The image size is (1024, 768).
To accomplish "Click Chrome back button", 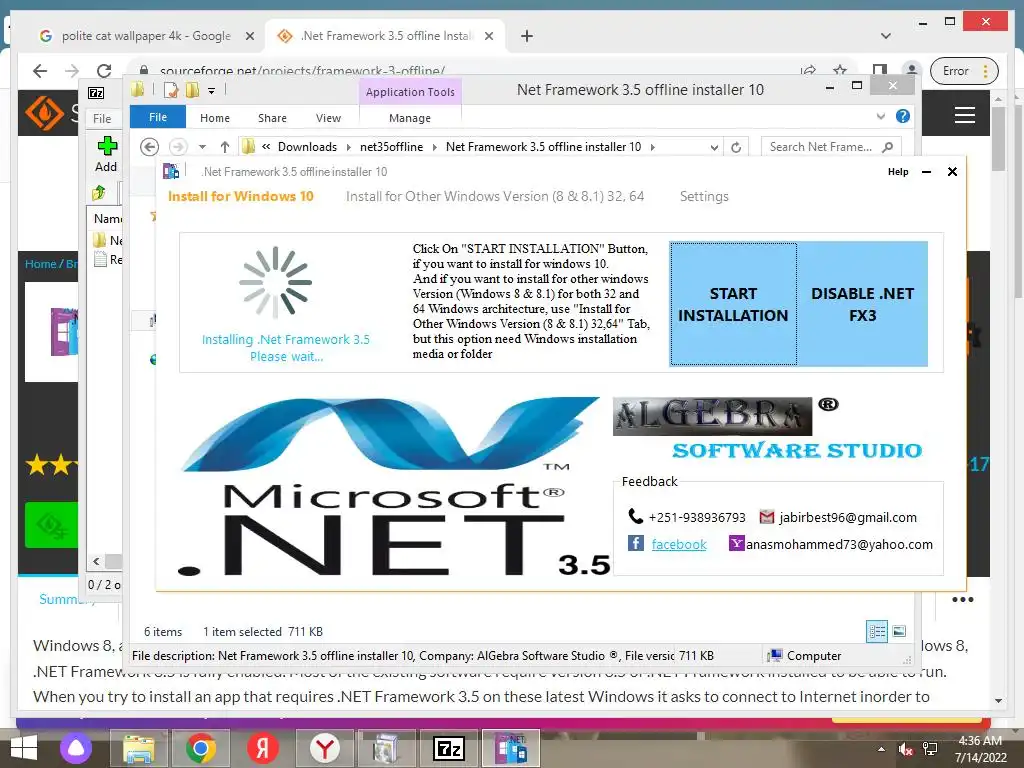I will coord(40,71).
